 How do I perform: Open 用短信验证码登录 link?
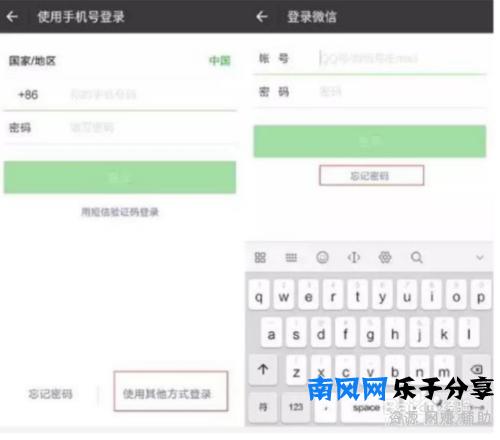pos(120,212)
